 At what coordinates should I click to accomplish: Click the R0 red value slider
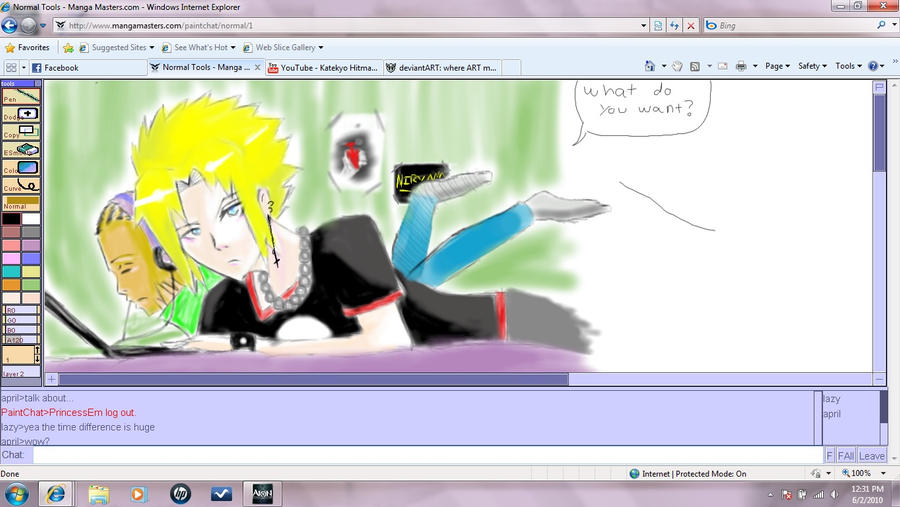21,310
